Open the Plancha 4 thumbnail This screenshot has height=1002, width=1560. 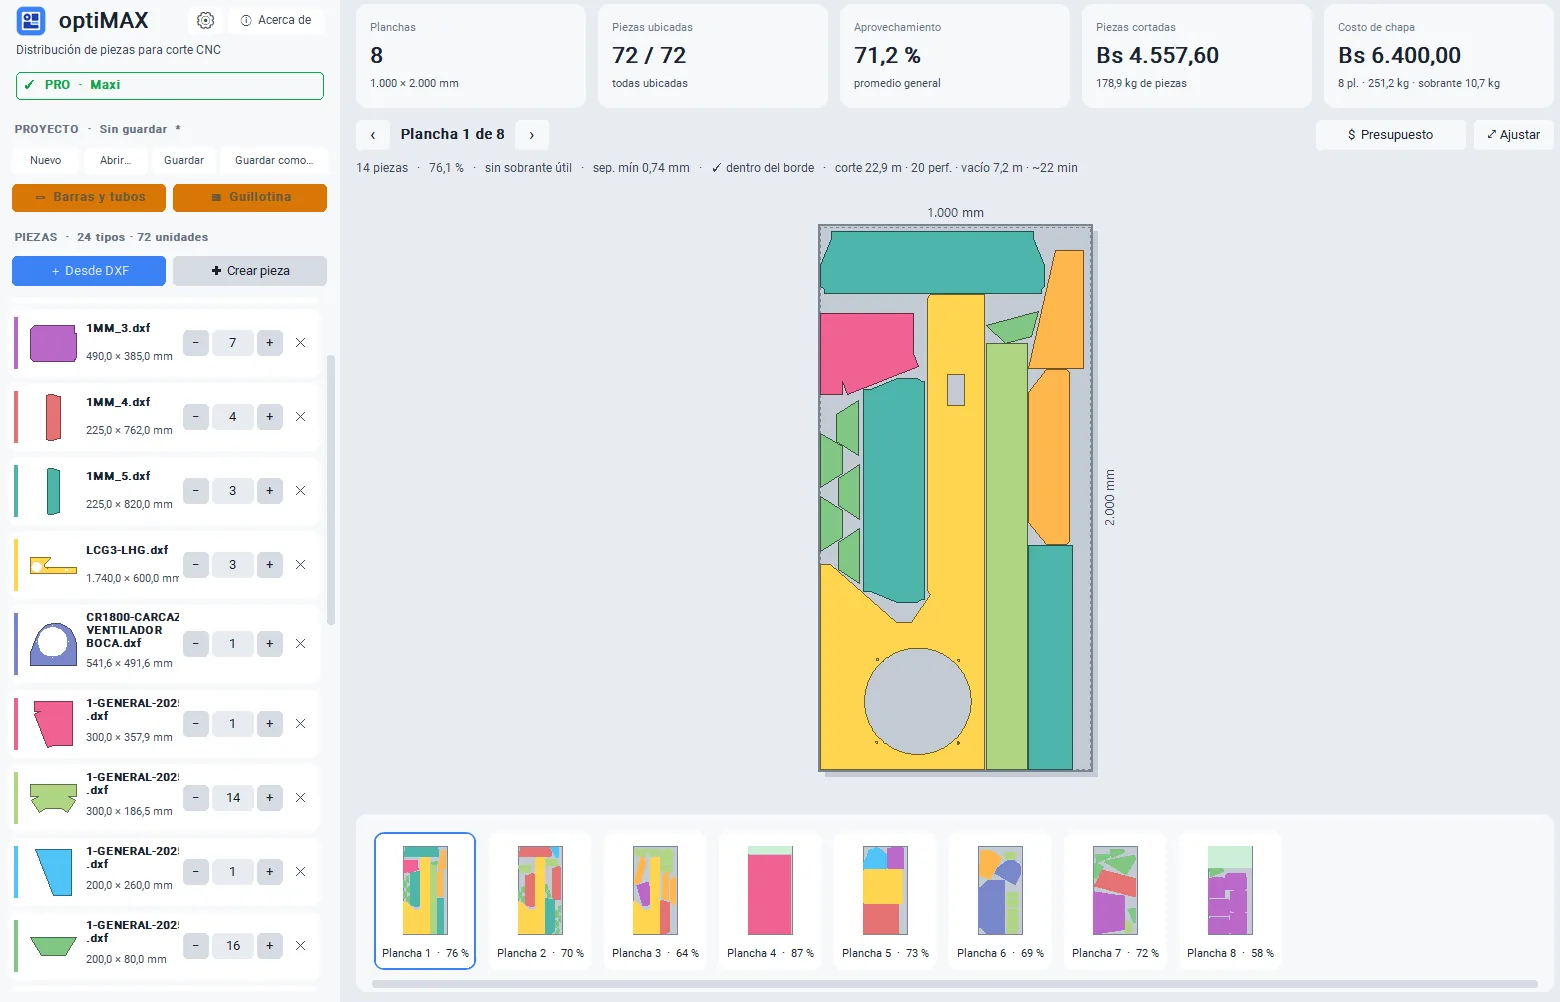[x=770, y=901]
